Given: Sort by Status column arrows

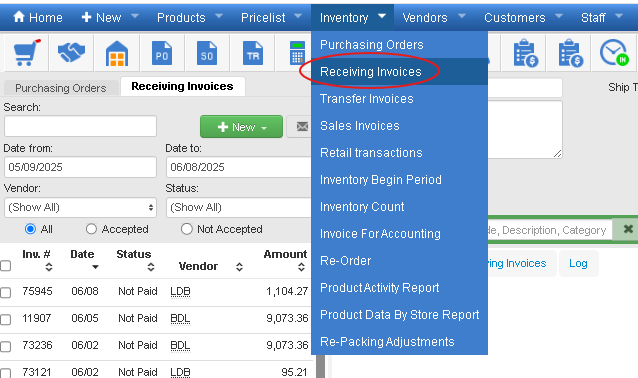Looking at the screenshot, I should click(x=151, y=267).
